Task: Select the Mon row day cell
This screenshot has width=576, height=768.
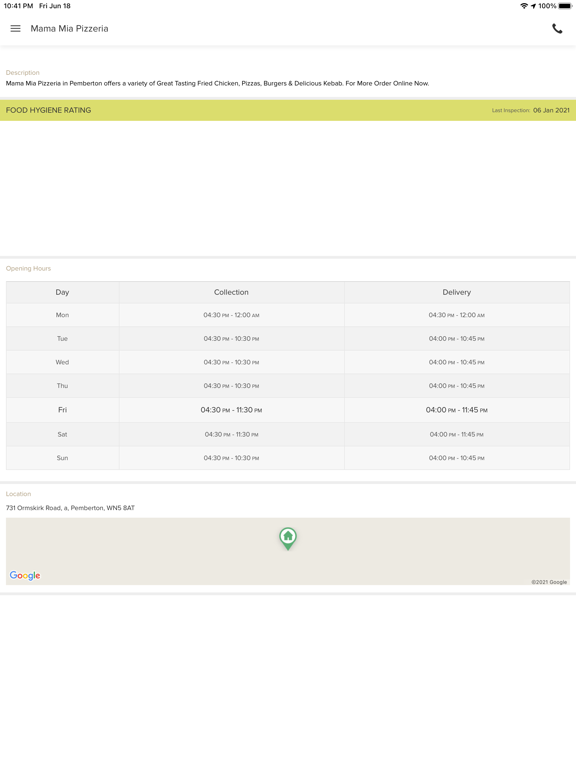Action: (62, 315)
